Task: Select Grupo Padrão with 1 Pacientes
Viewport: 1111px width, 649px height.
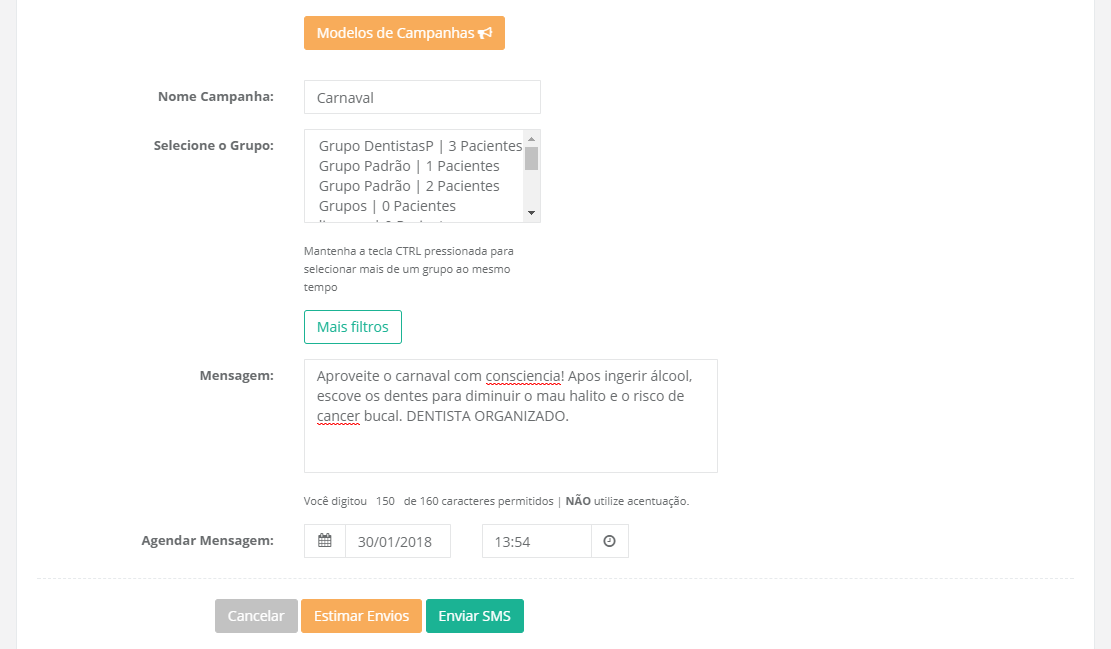Action: click(x=409, y=166)
